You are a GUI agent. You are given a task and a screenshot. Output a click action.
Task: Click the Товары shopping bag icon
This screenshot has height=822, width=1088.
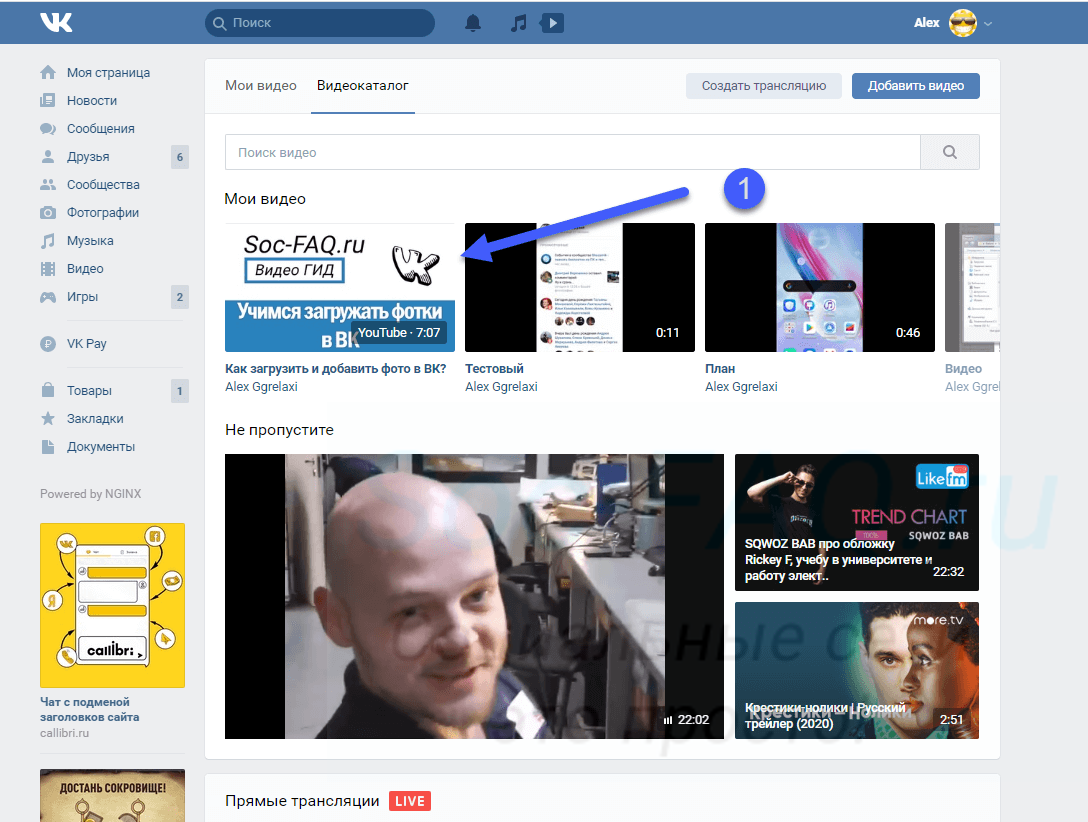coord(48,390)
